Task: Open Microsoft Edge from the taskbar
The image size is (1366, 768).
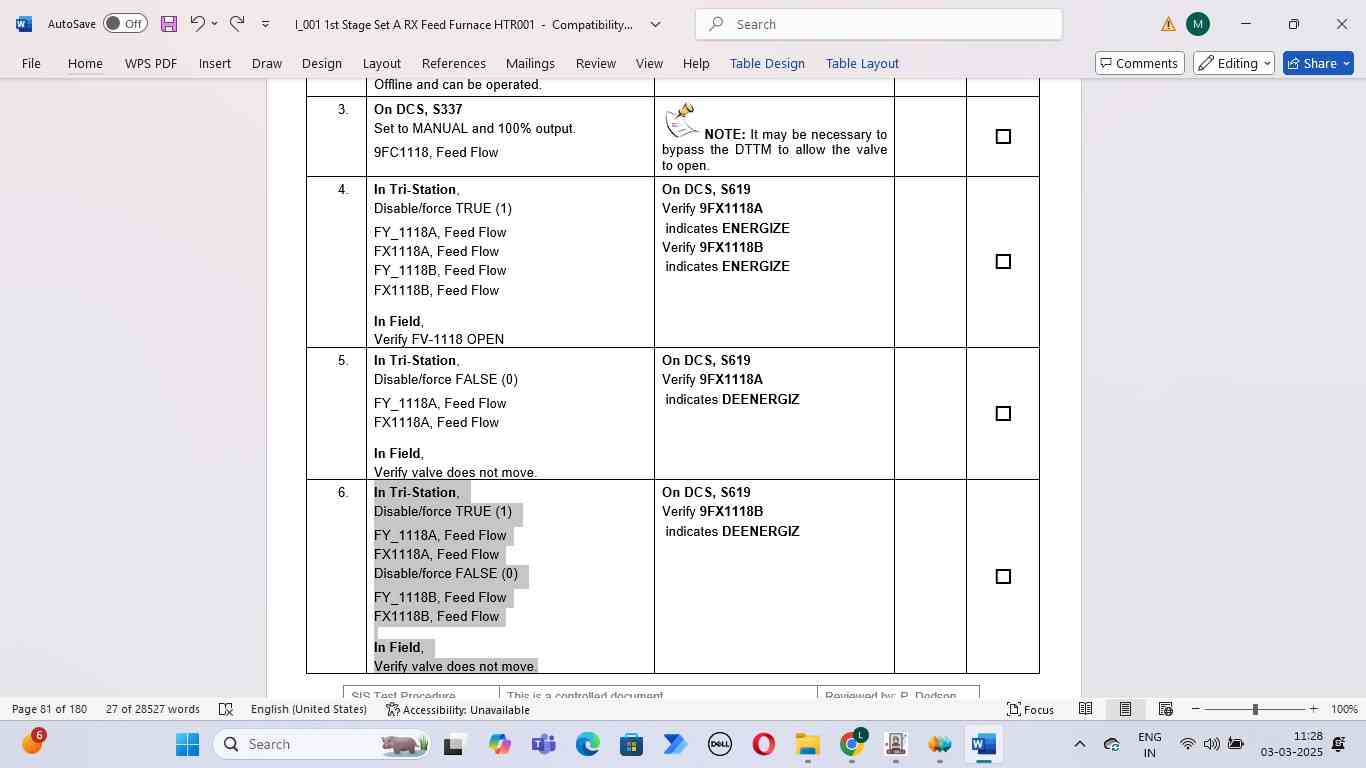Action: point(588,744)
